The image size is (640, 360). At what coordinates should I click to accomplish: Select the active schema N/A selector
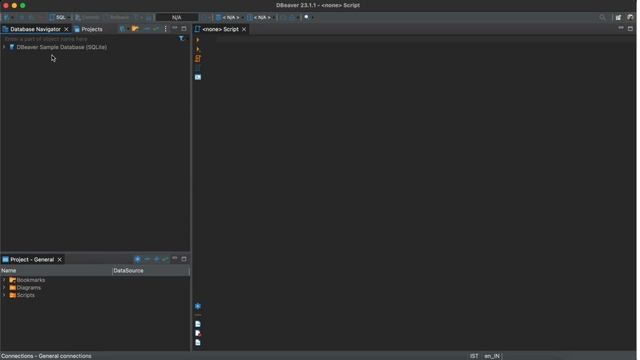[x=260, y=18]
